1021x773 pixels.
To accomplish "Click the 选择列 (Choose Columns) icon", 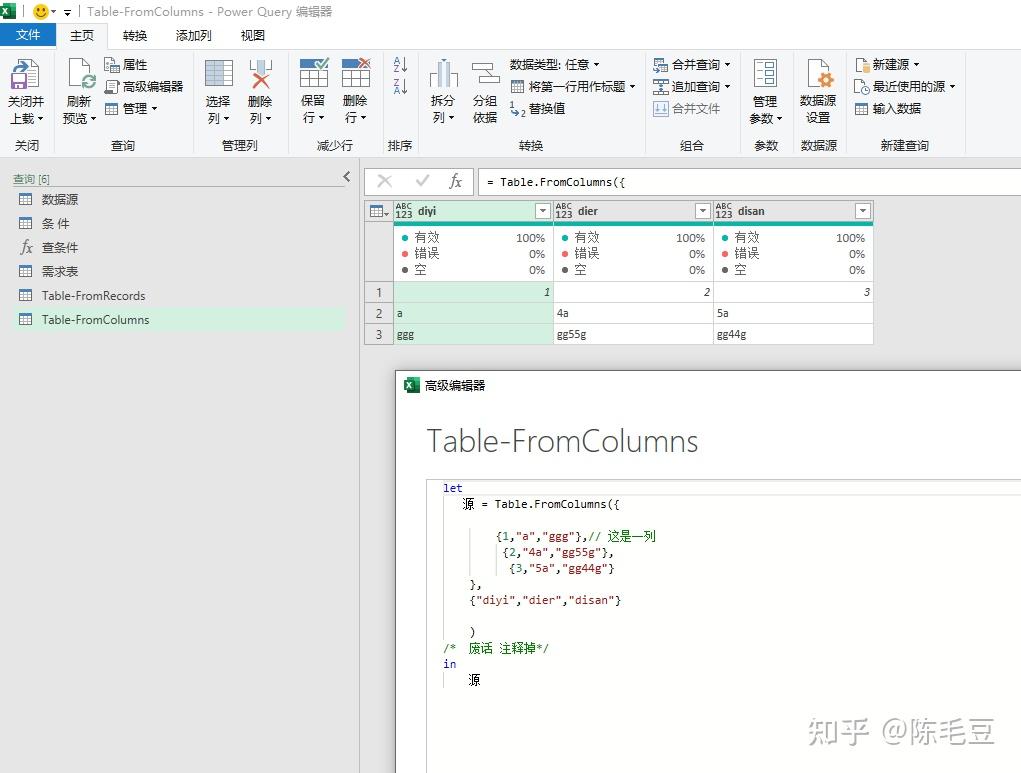I will click(x=218, y=89).
